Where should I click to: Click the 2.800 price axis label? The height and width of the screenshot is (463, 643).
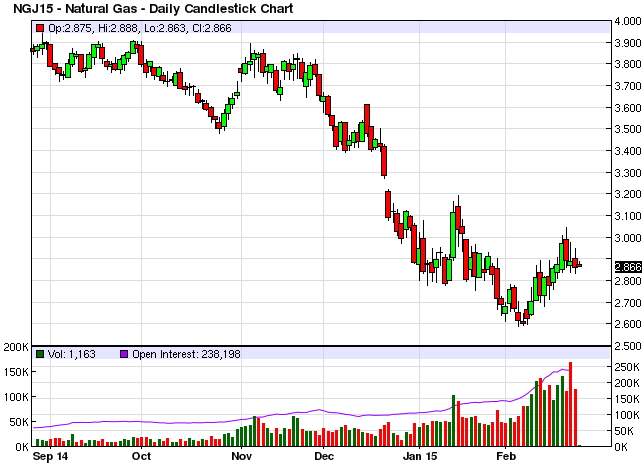pyautogui.click(x=628, y=281)
